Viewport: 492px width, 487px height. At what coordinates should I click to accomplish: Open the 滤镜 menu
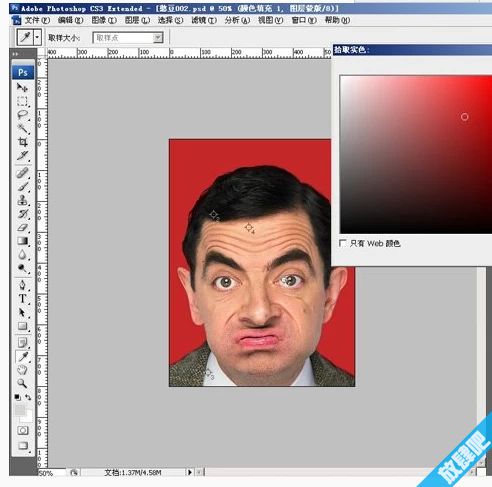(204, 20)
